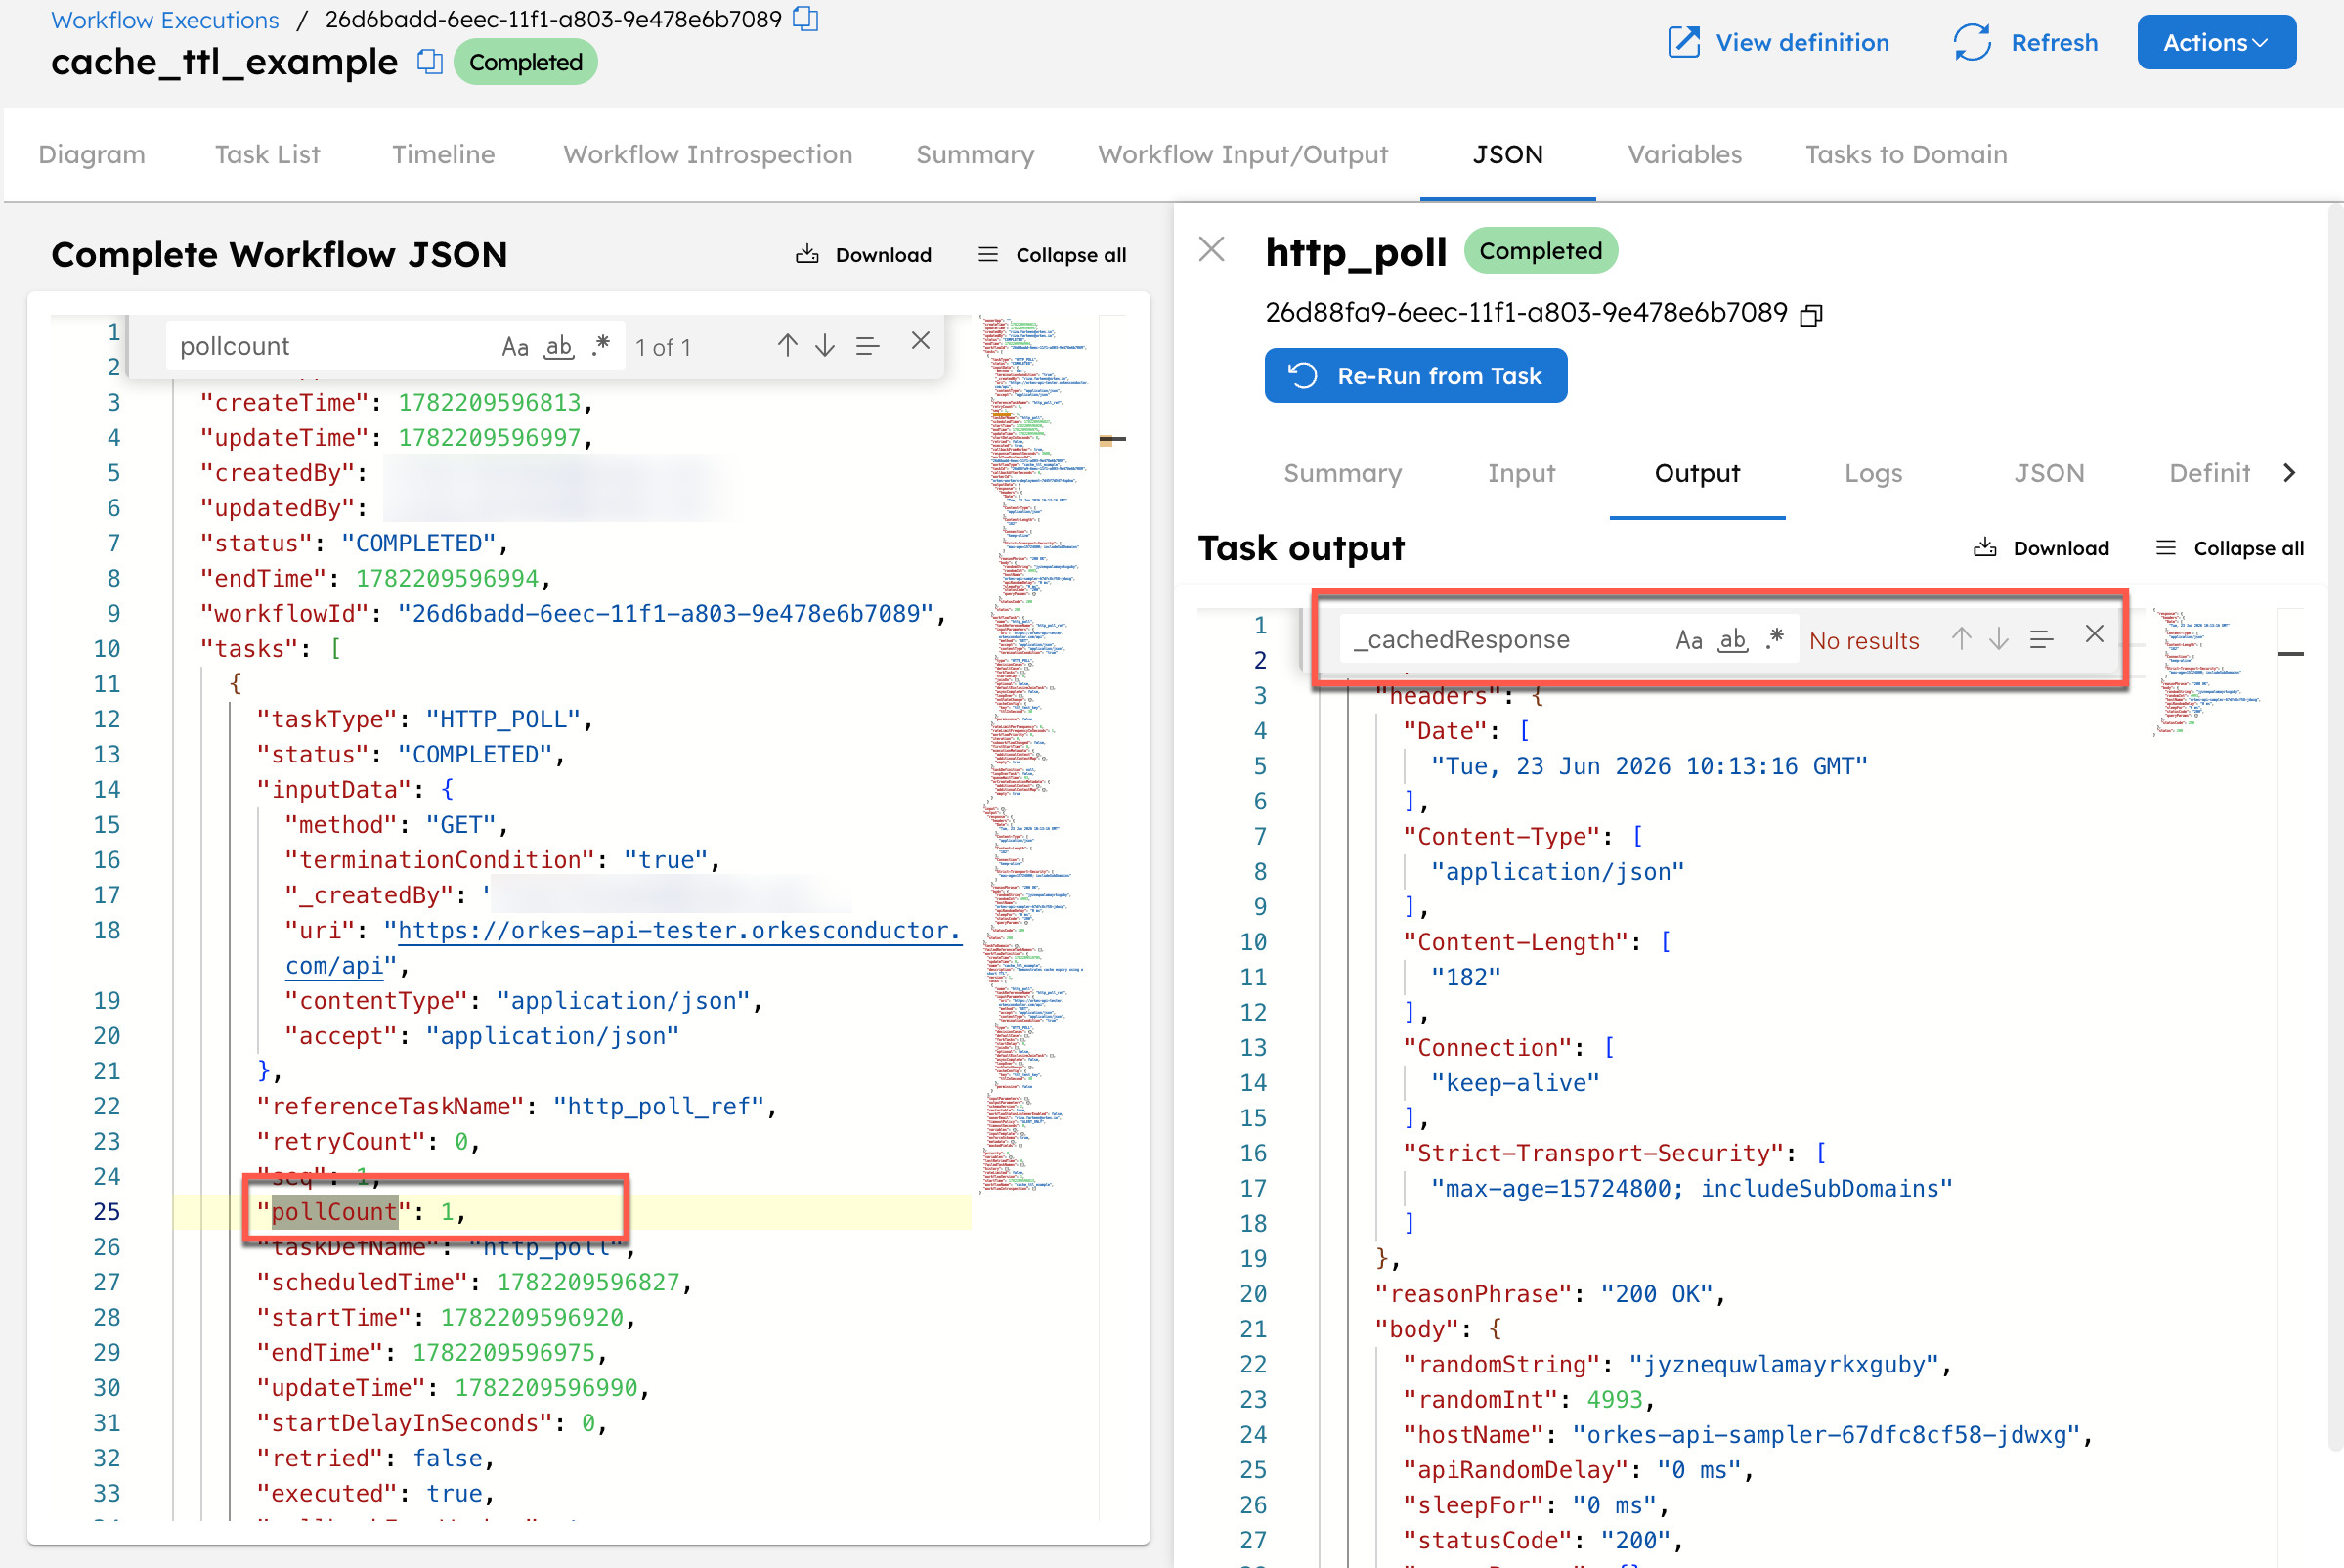The width and height of the screenshot is (2344, 1568).
Task: Click the "Strict-Transport-Security" line
Action: pyautogui.click(x=1614, y=1153)
